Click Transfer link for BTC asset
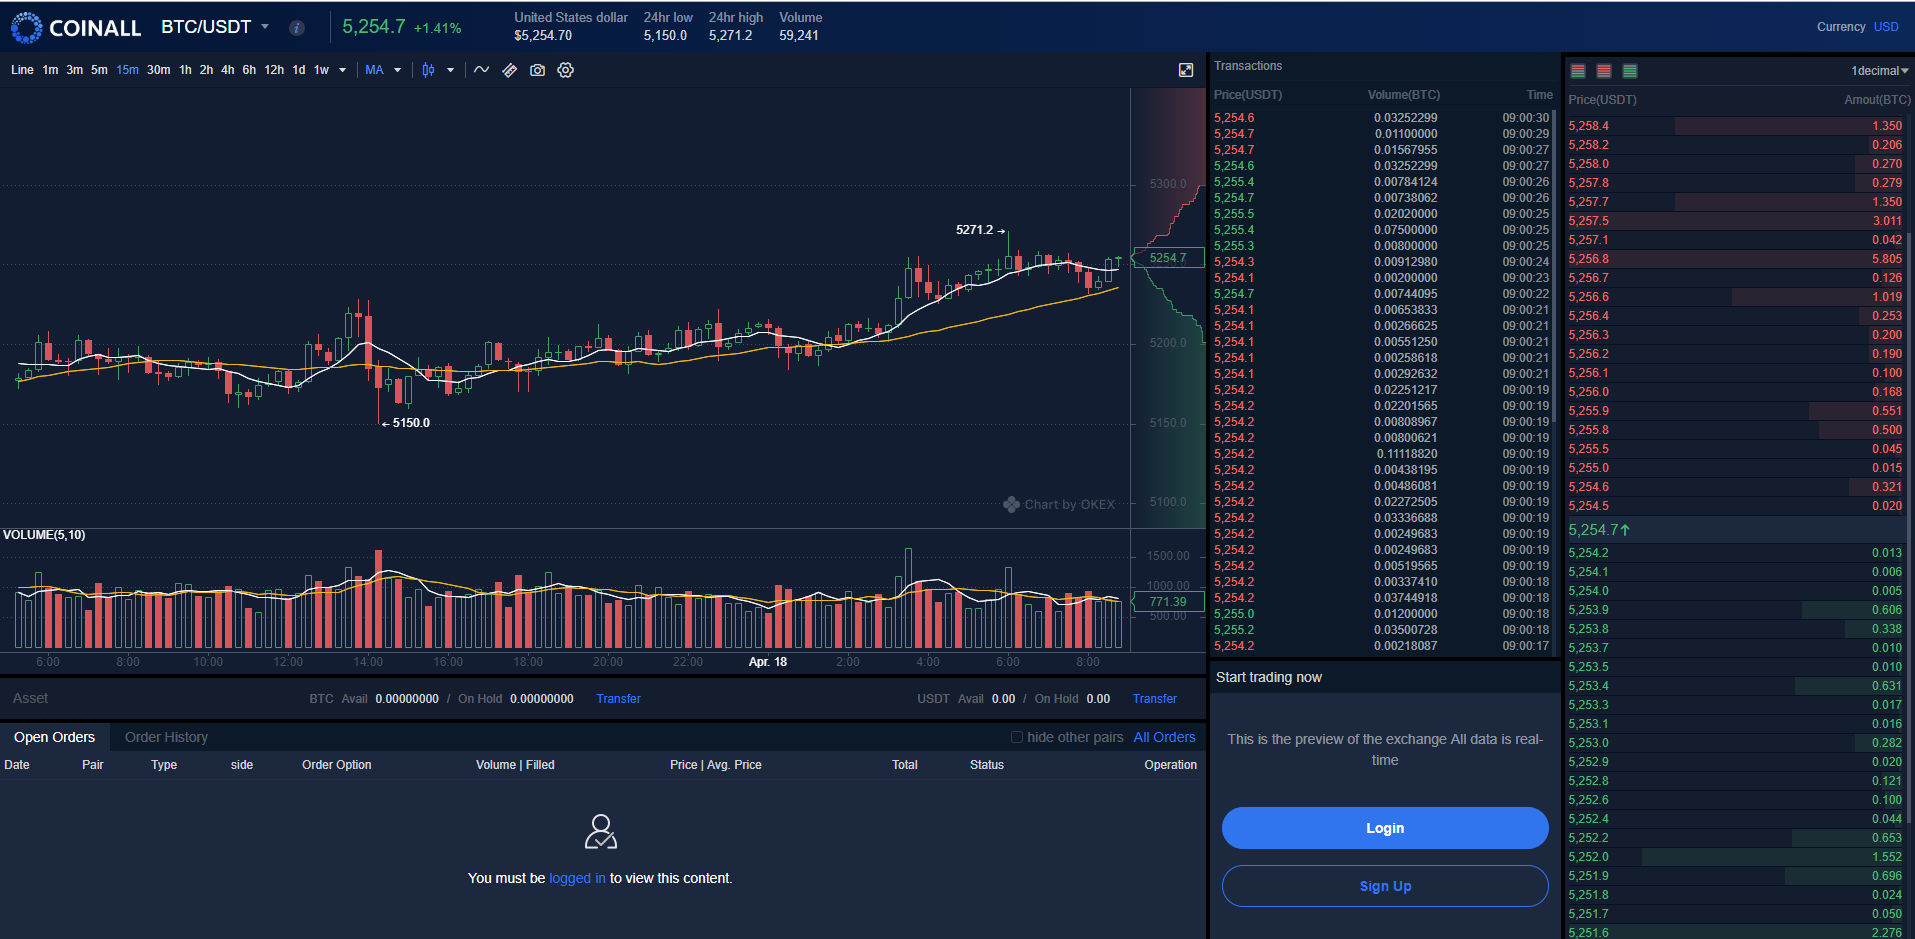 point(618,699)
